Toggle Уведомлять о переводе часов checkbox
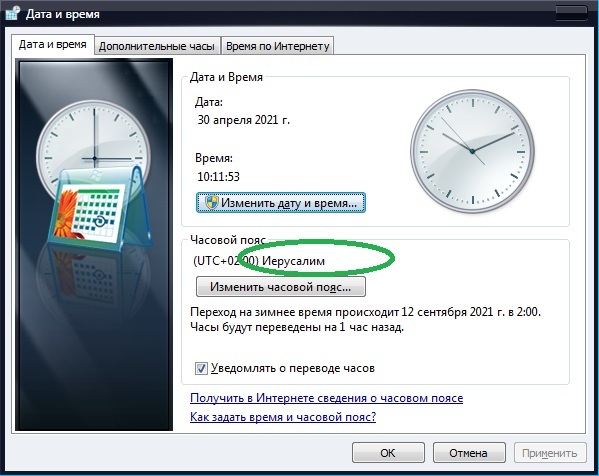This screenshot has height=476, width=599. tap(201, 368)
